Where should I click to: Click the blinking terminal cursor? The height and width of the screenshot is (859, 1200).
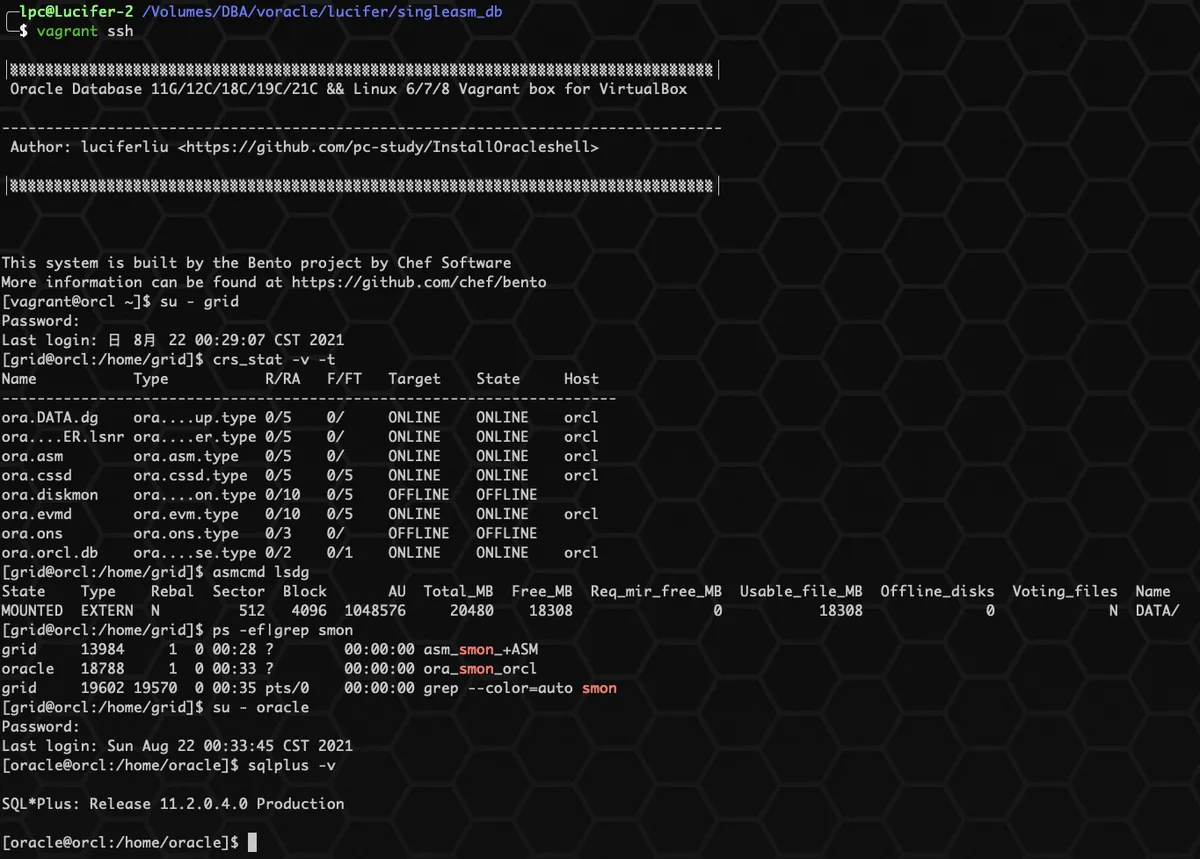click(253, 841)
